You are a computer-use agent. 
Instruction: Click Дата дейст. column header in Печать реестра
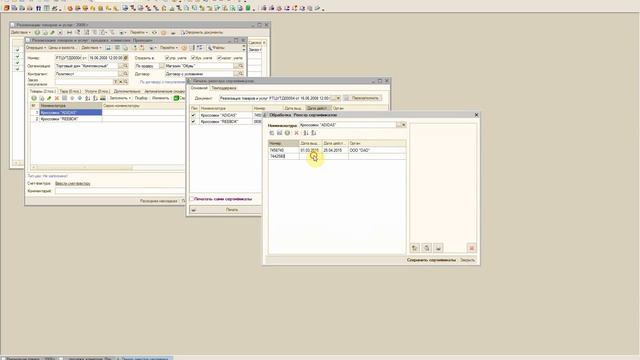pyautogui.click(x=318, y=108)
